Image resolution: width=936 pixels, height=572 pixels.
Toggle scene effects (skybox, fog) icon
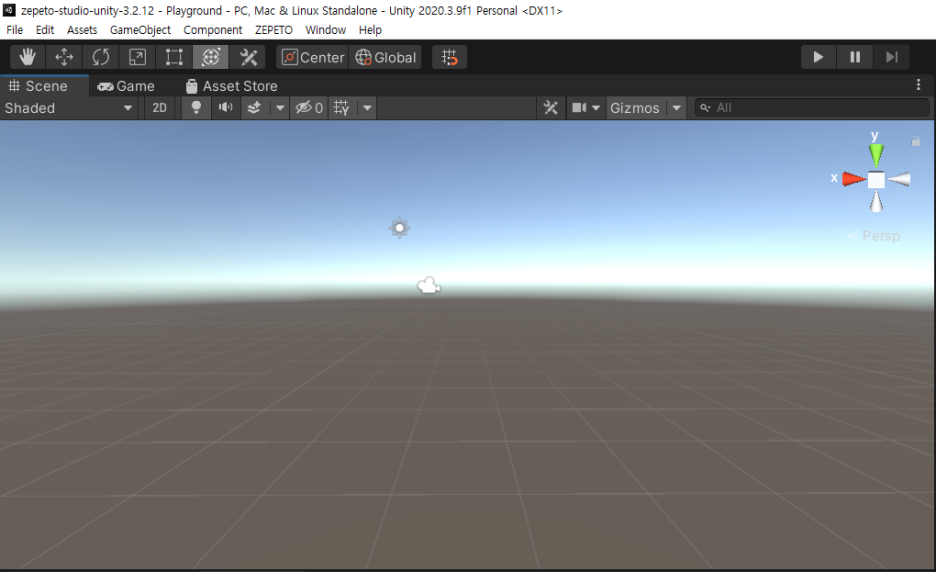point(254,108)
